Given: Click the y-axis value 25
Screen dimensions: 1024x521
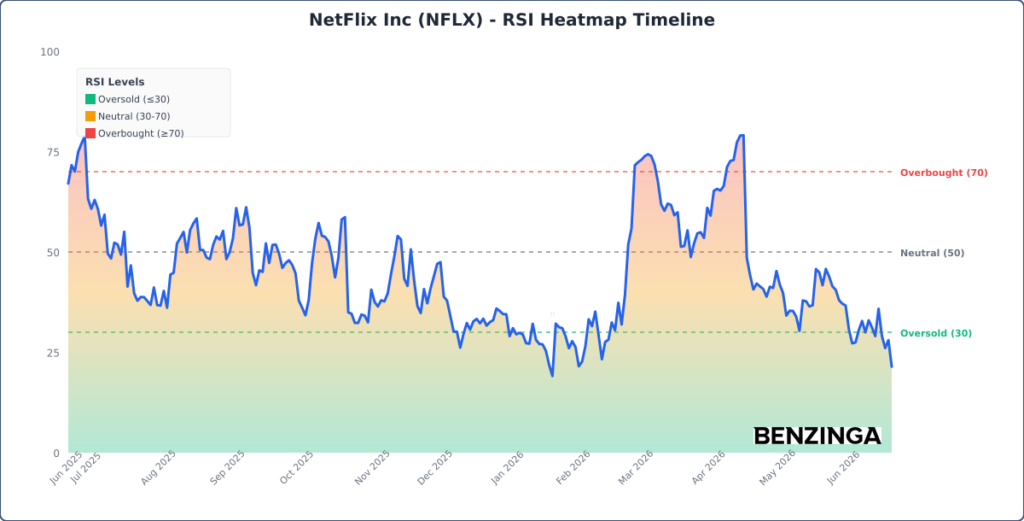Looking at the screenshot, I should [53, 353].
